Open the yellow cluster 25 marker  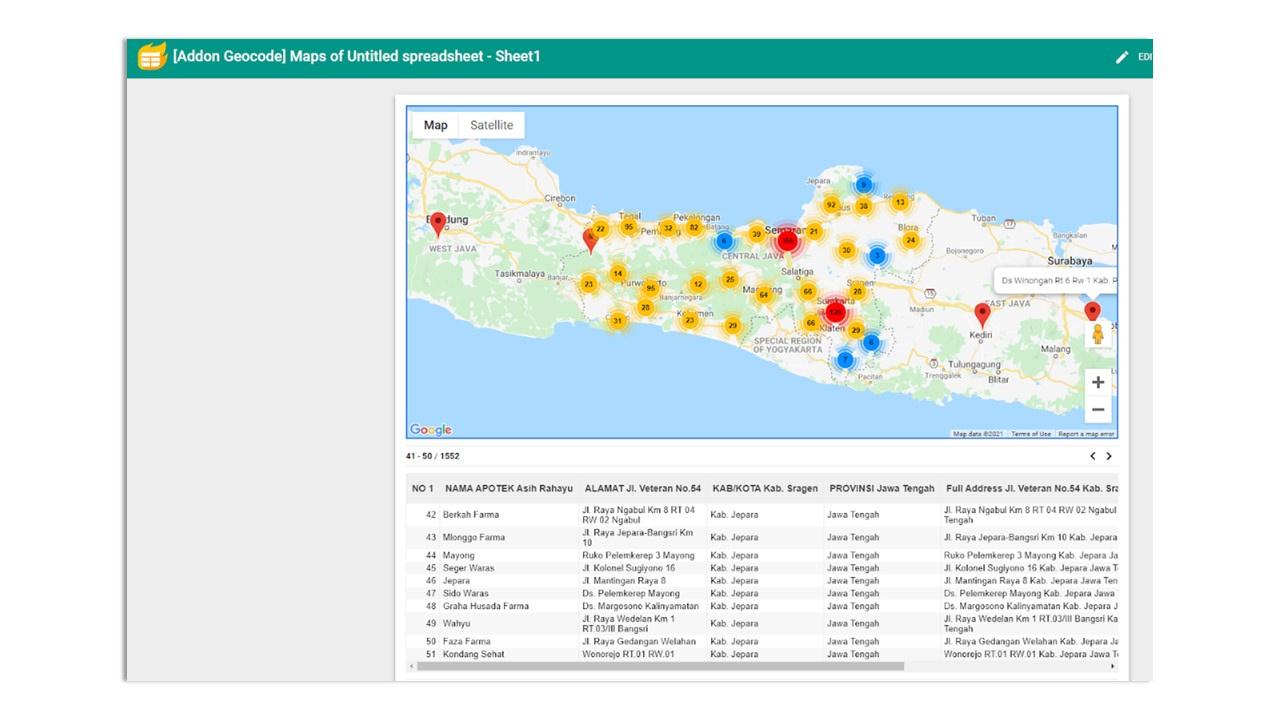(730, 280)
